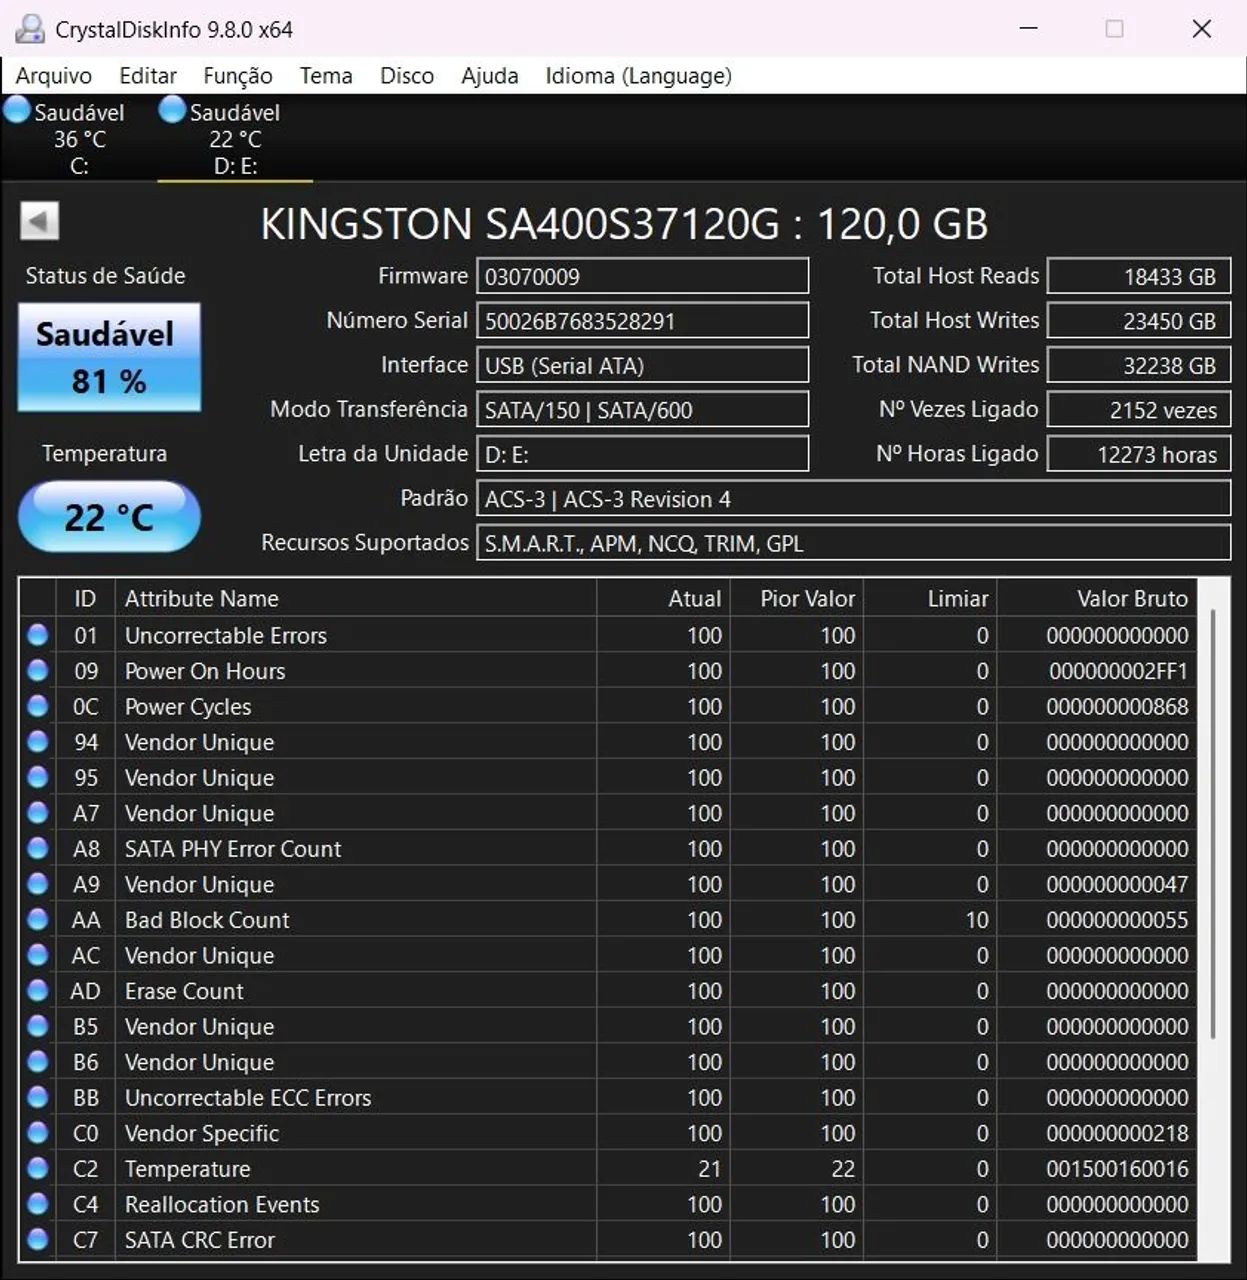Click the ID column header
Viewport: 1247px width, 1280px height.
[x=85, y=598]
